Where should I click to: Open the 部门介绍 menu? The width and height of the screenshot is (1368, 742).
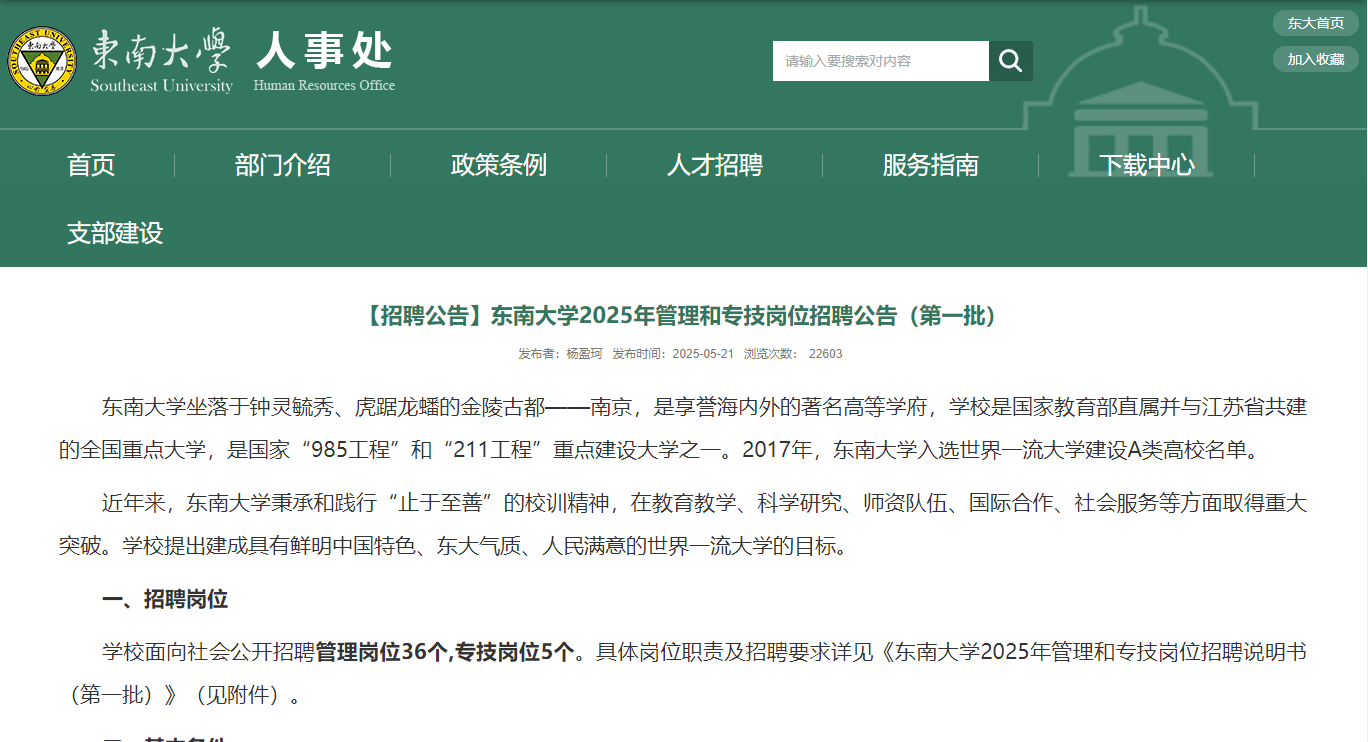click(x=283, y=165)
